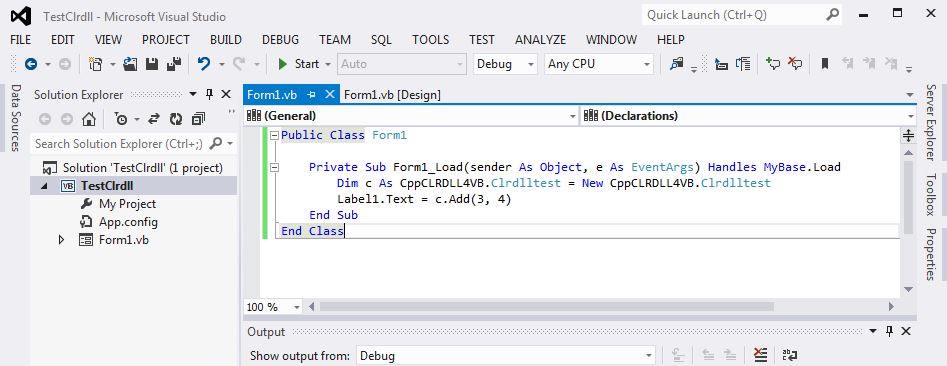Toggle word wrap in Output panel

click(790, 355)
